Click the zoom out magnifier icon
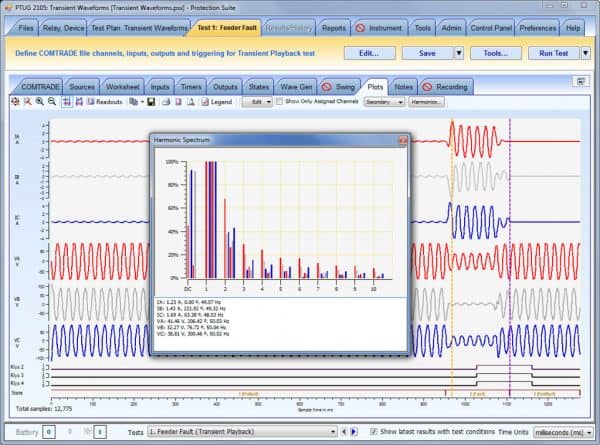 [51, 102]
